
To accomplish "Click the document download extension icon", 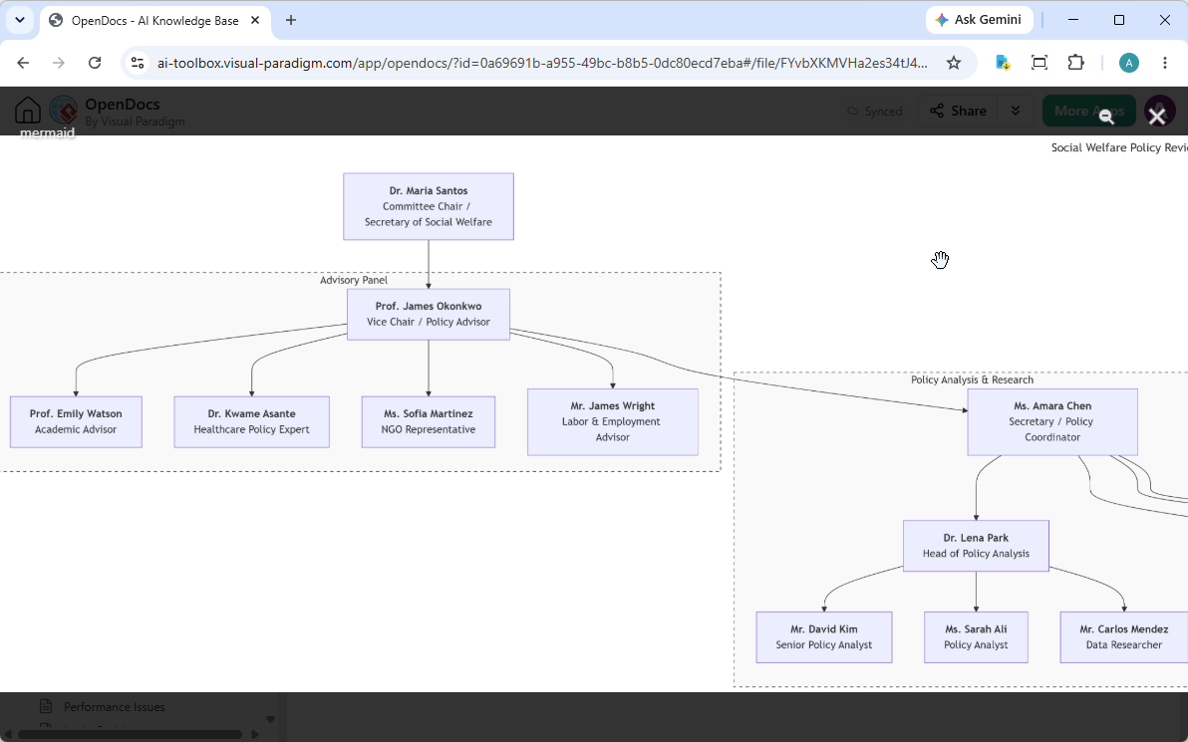I will [x=1002, y=63].
